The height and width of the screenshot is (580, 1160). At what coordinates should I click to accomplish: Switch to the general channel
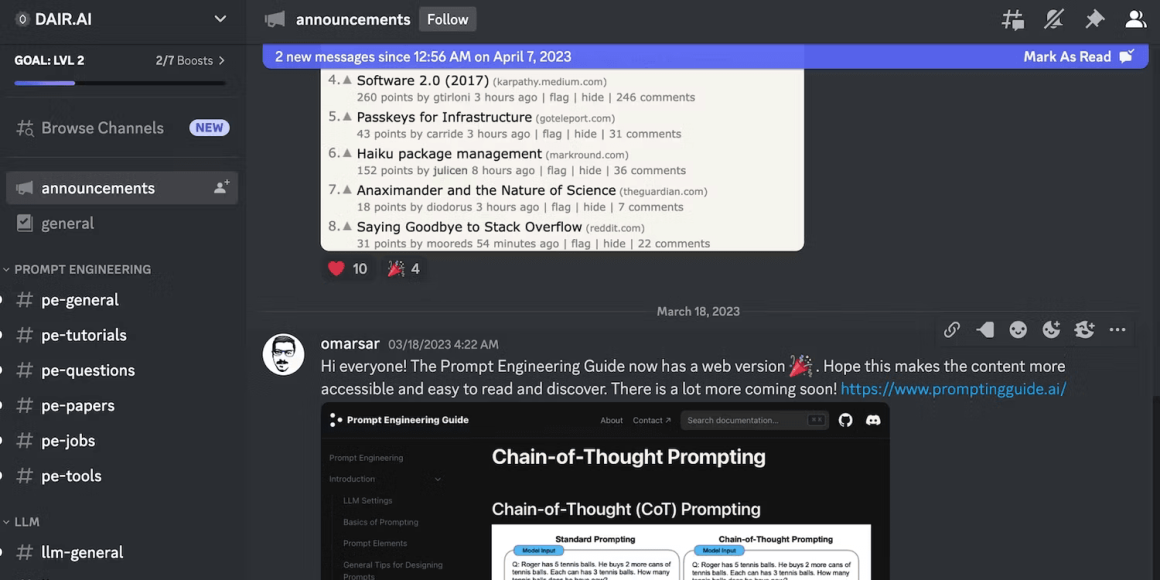[x=67, y=223]
